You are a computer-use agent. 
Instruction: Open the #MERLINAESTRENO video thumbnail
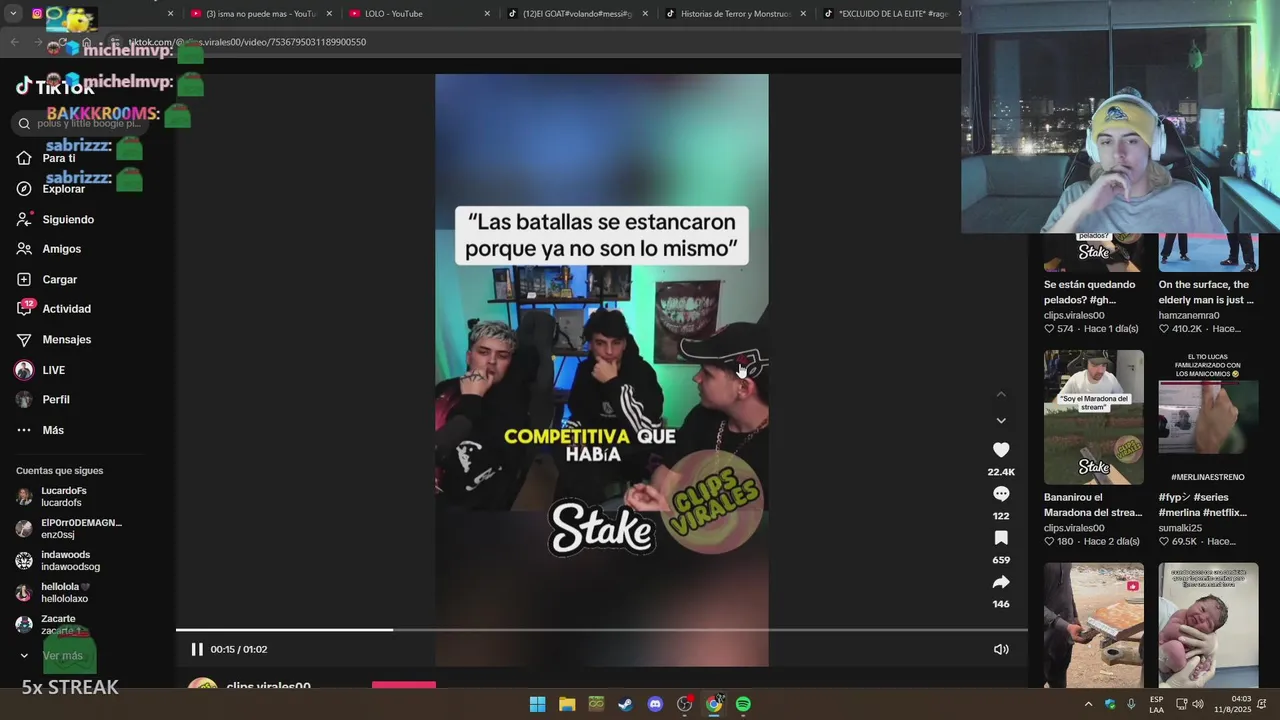pos(1208,417)
